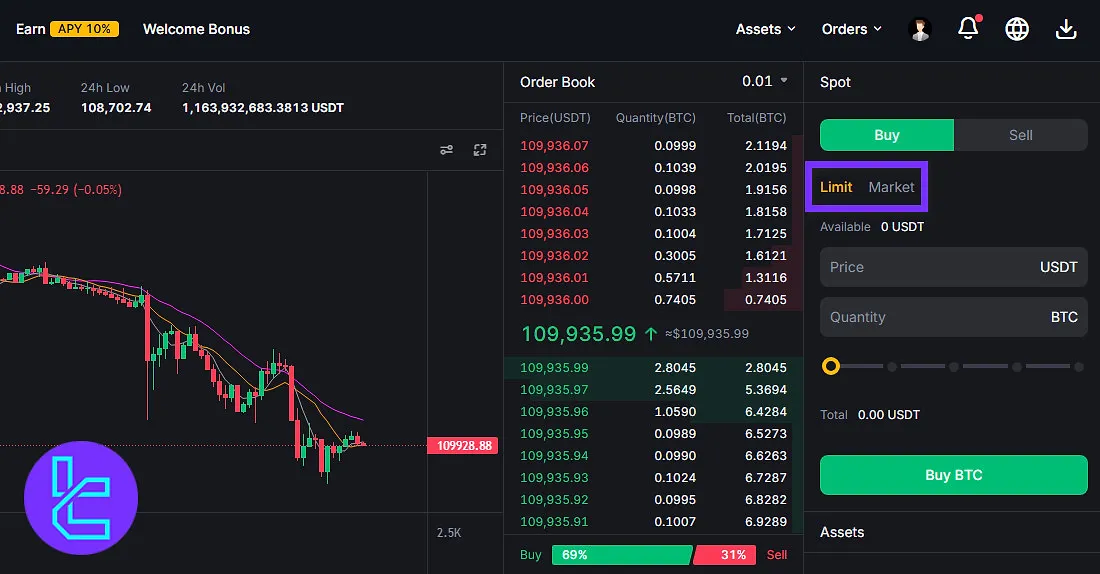
Task: Open the notifications bell icon
Action: [x=968, y=29]
